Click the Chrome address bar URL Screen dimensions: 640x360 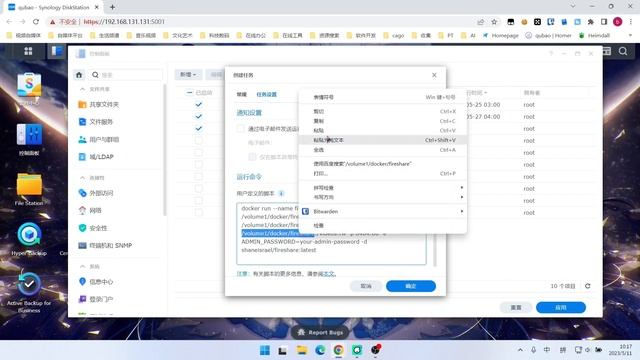(x=124, y=22)
